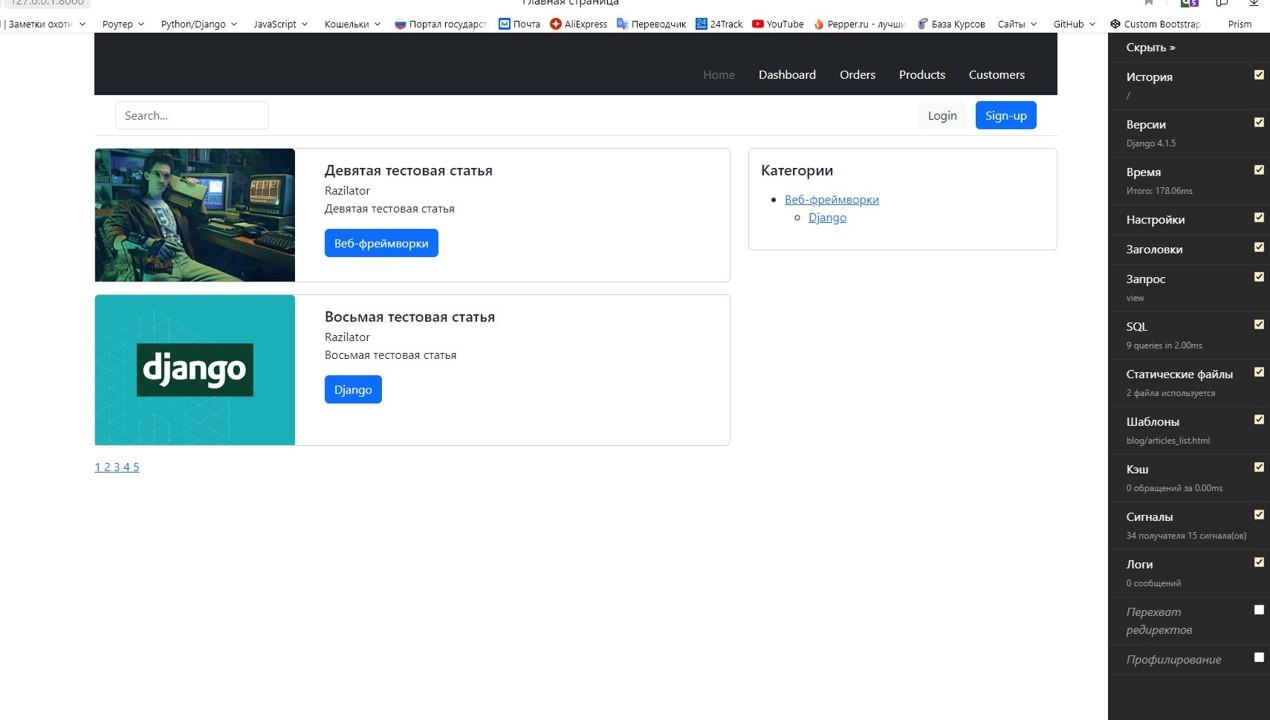The width and height of the screenshot is (1270, 720).
Task: Go to Home in the navbar
Action: point(718,75)
